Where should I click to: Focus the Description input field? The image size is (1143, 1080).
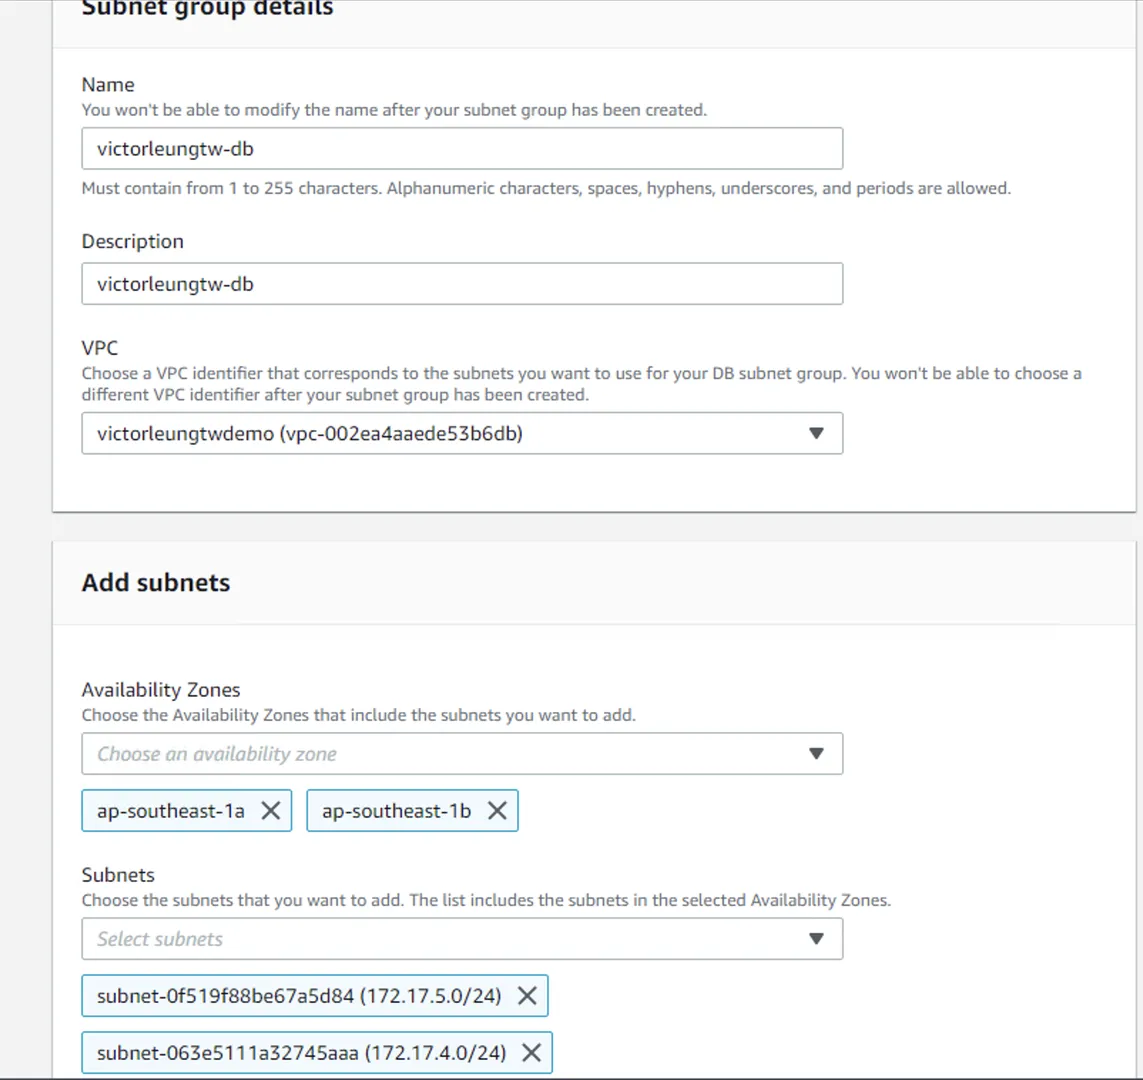coord(461,284)
